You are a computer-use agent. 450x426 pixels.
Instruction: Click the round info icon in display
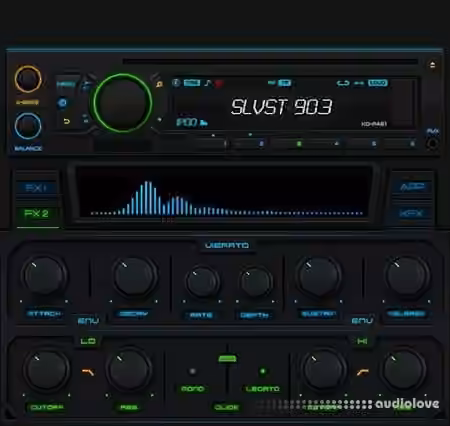[176, 83]
